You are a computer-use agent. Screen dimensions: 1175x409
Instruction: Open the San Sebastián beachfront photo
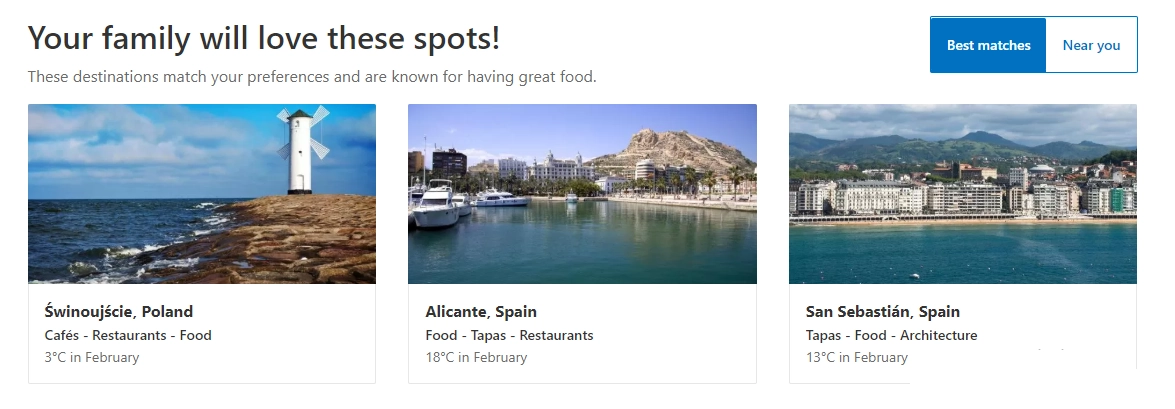962,194
